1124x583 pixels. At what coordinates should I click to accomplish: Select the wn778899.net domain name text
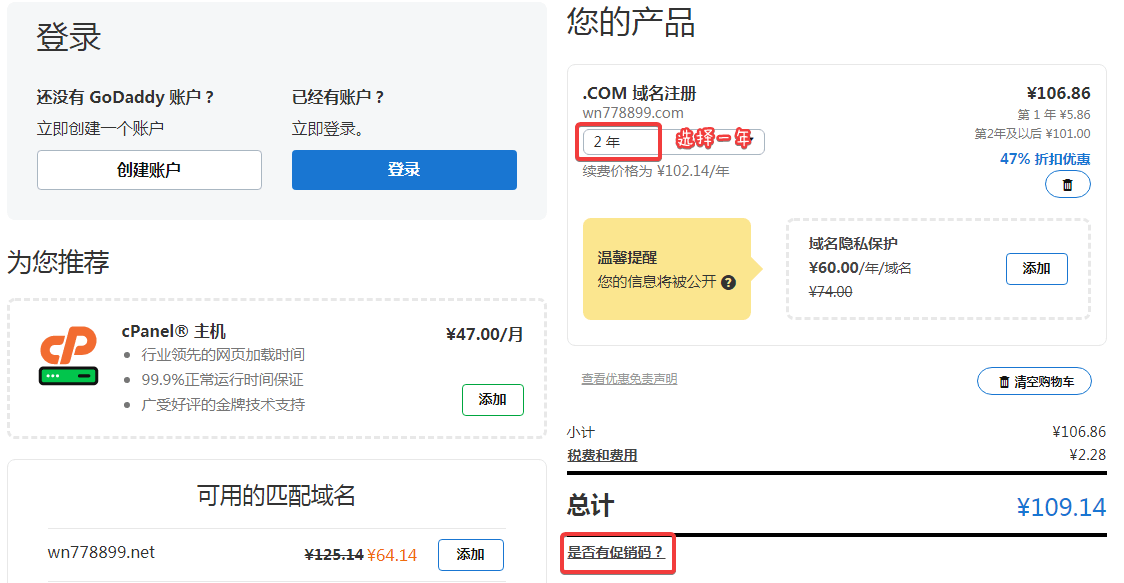coord(101,552)
